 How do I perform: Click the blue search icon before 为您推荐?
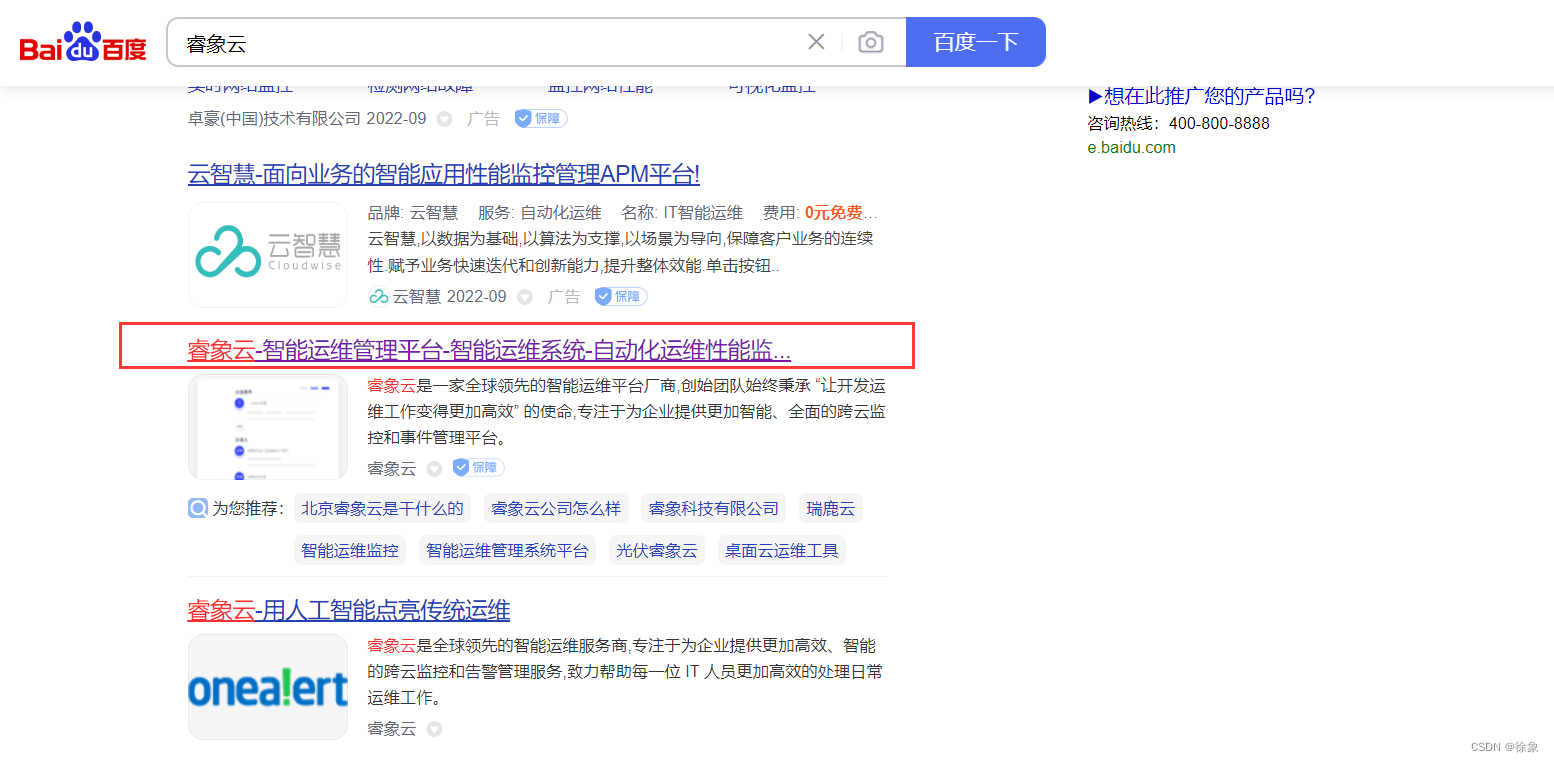[197, 507]
